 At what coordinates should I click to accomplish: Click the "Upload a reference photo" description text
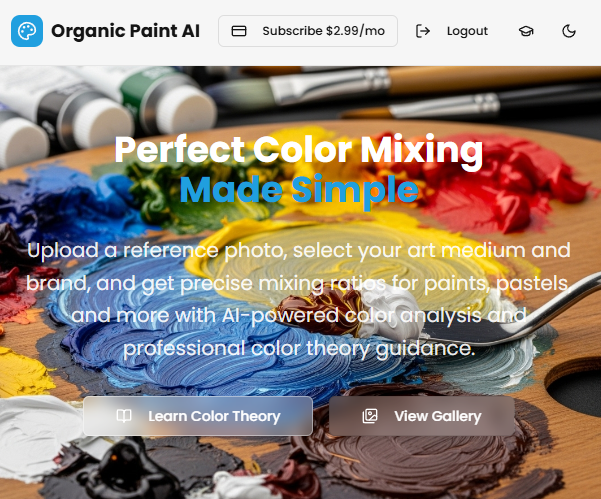pyautogui.click(x=299, y=299)
